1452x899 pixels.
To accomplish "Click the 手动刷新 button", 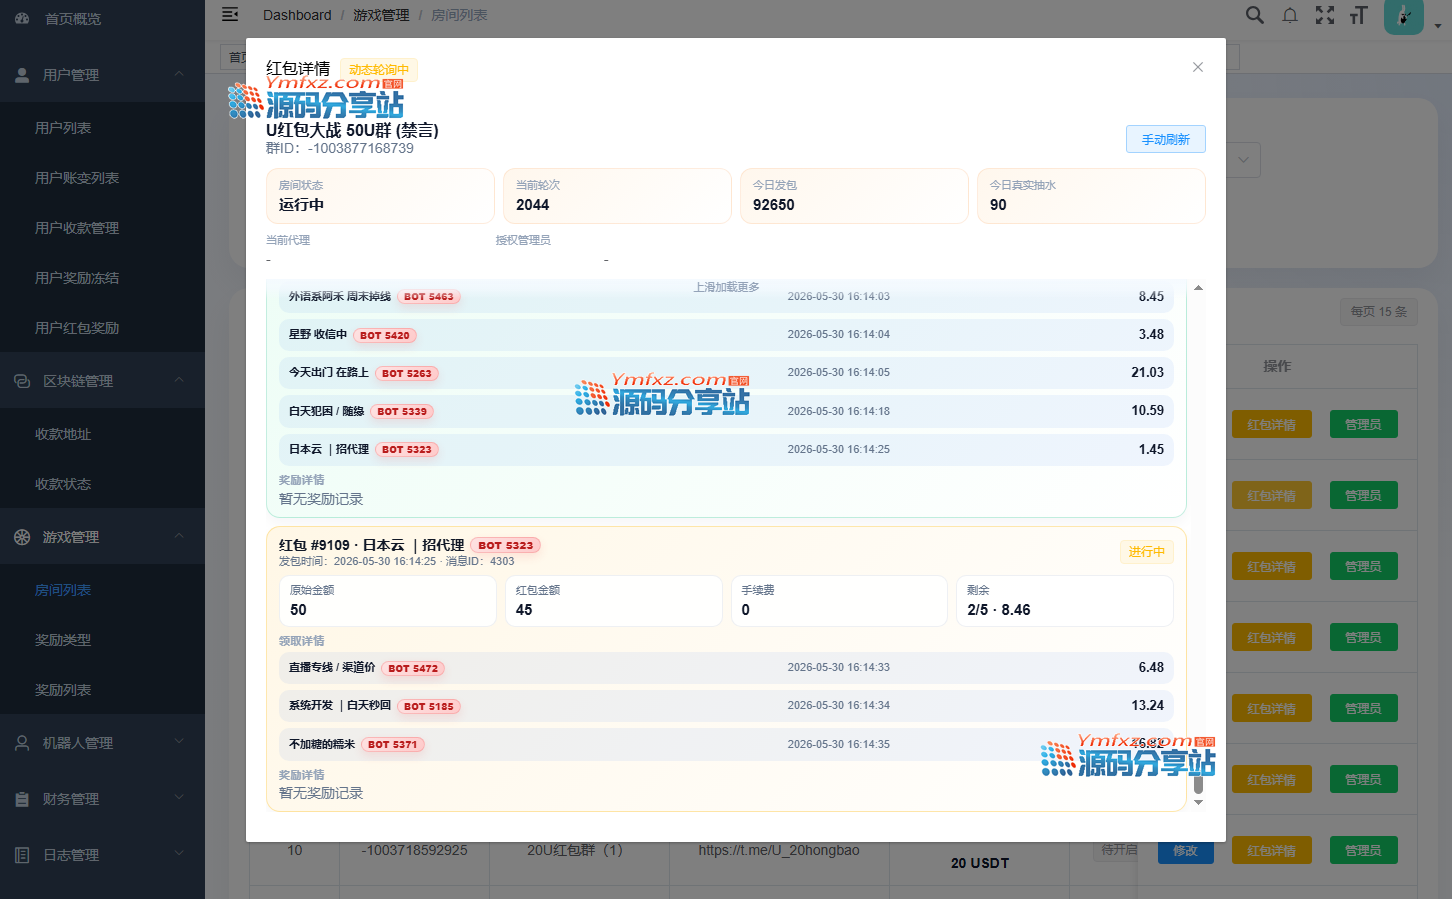I will pos(1166,139).
